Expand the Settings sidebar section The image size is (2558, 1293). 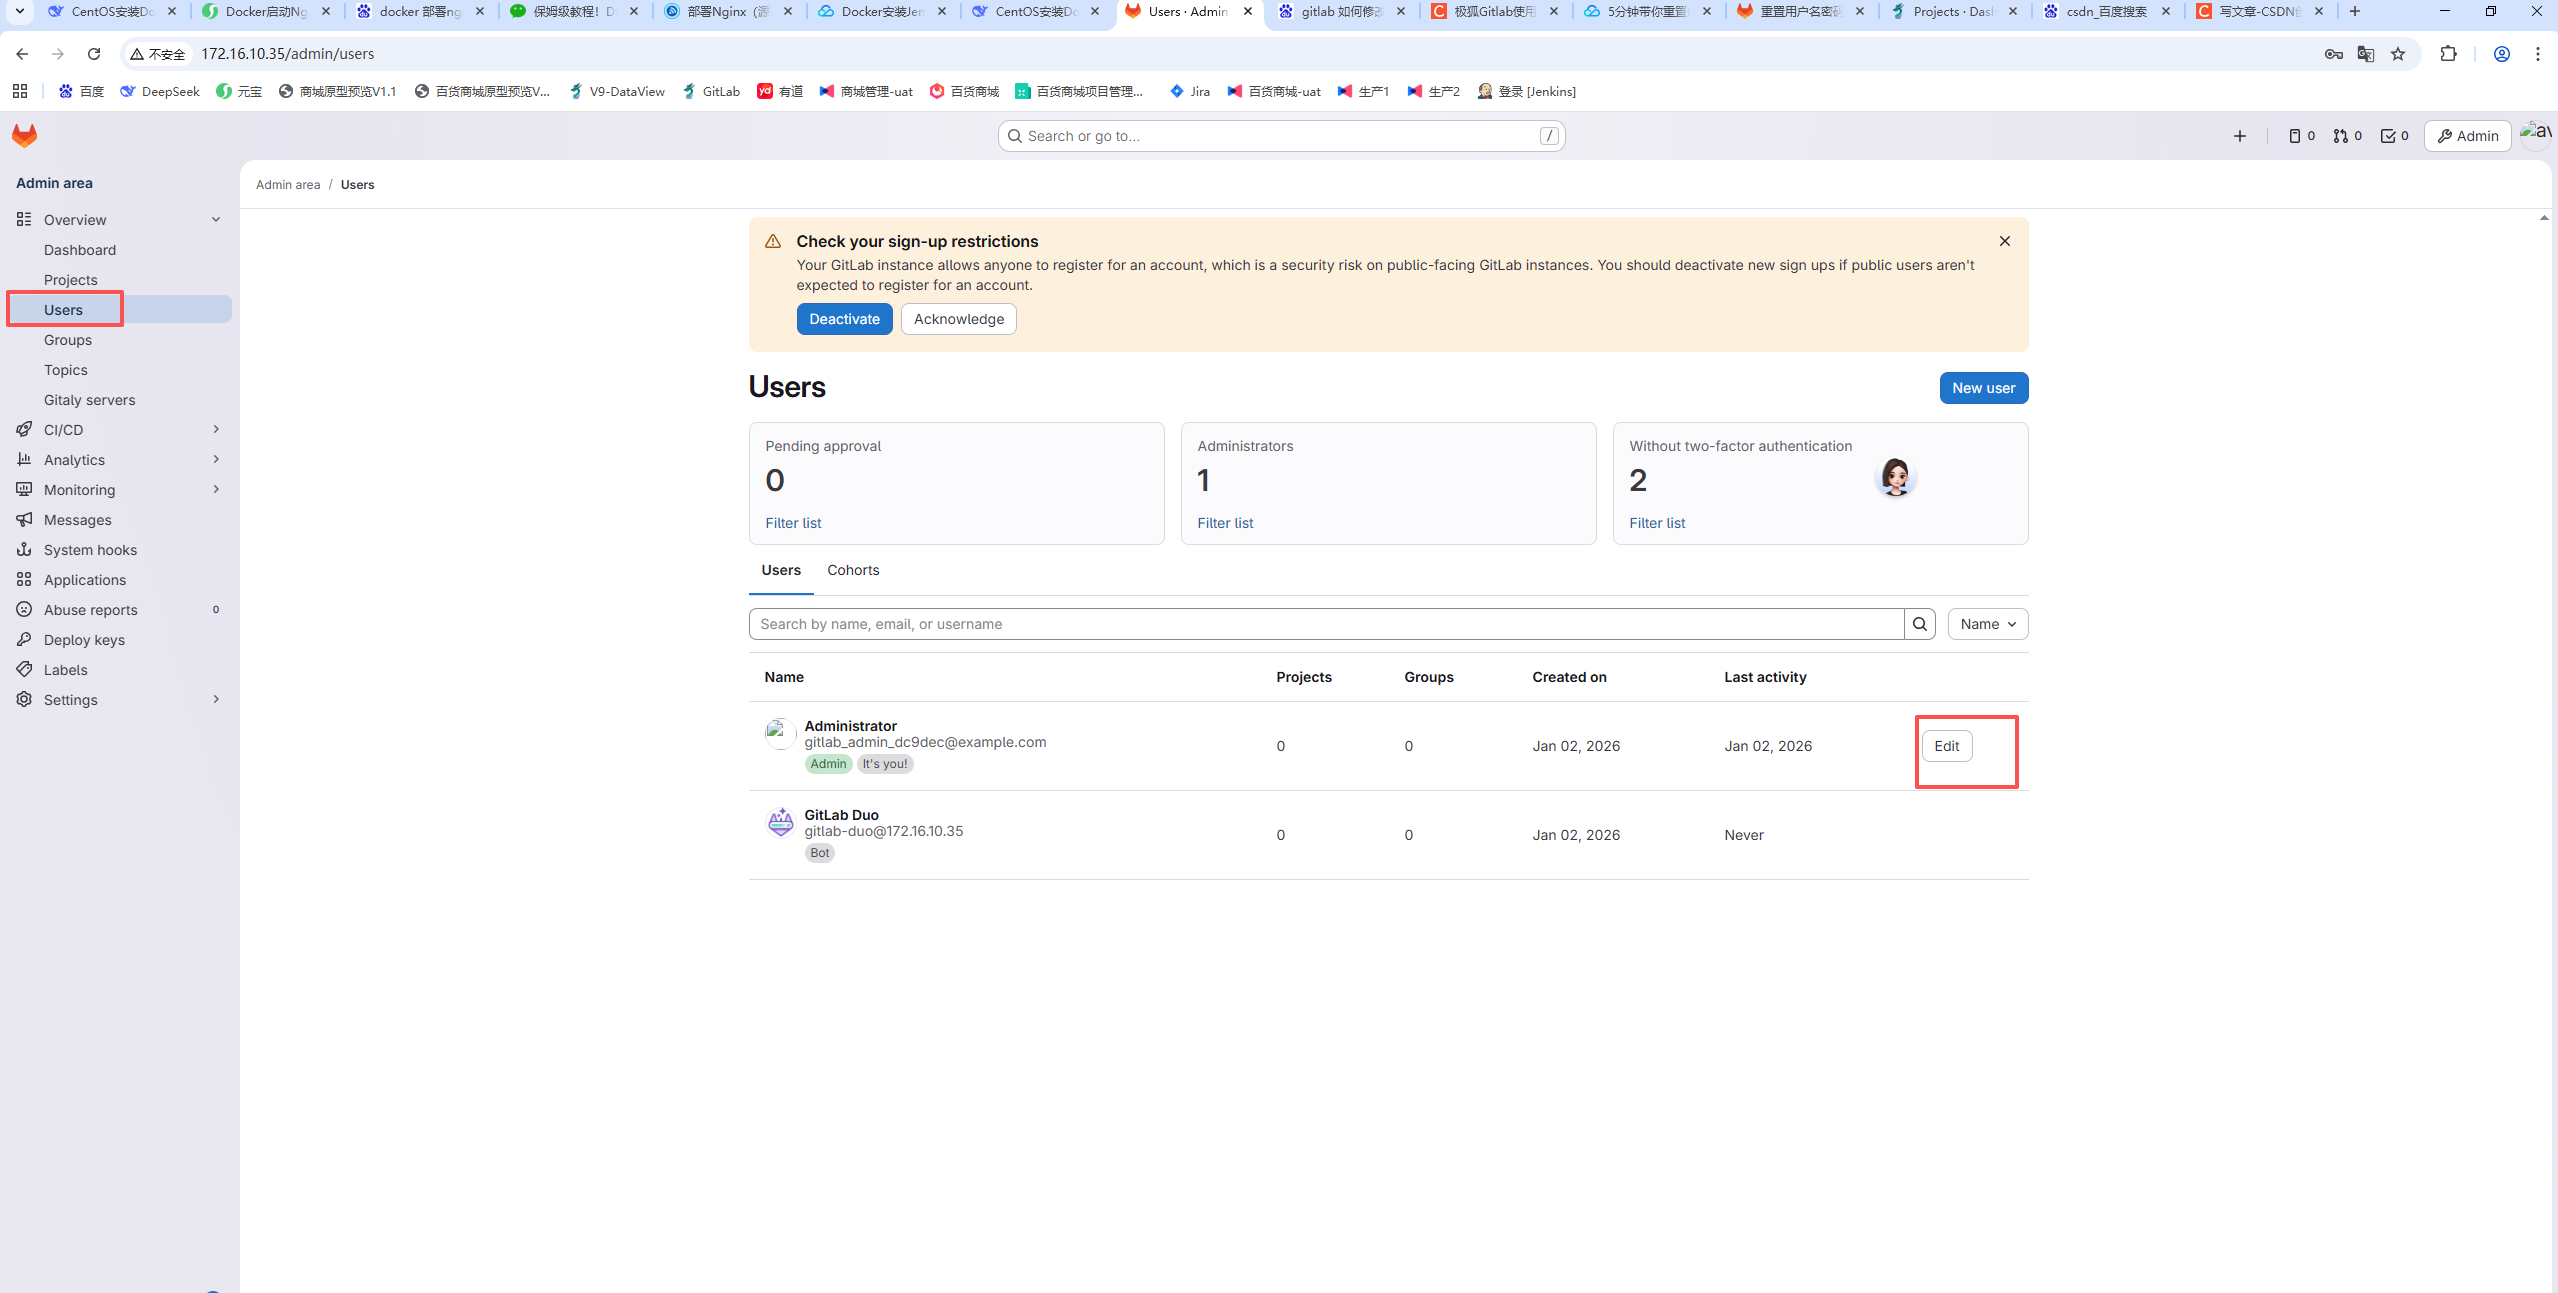point(118,700)
